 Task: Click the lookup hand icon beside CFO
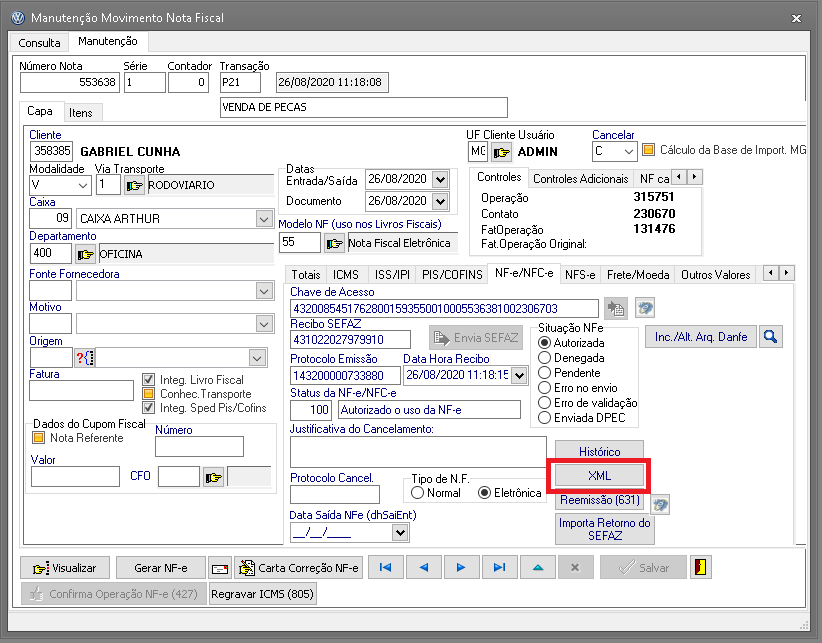213,477
